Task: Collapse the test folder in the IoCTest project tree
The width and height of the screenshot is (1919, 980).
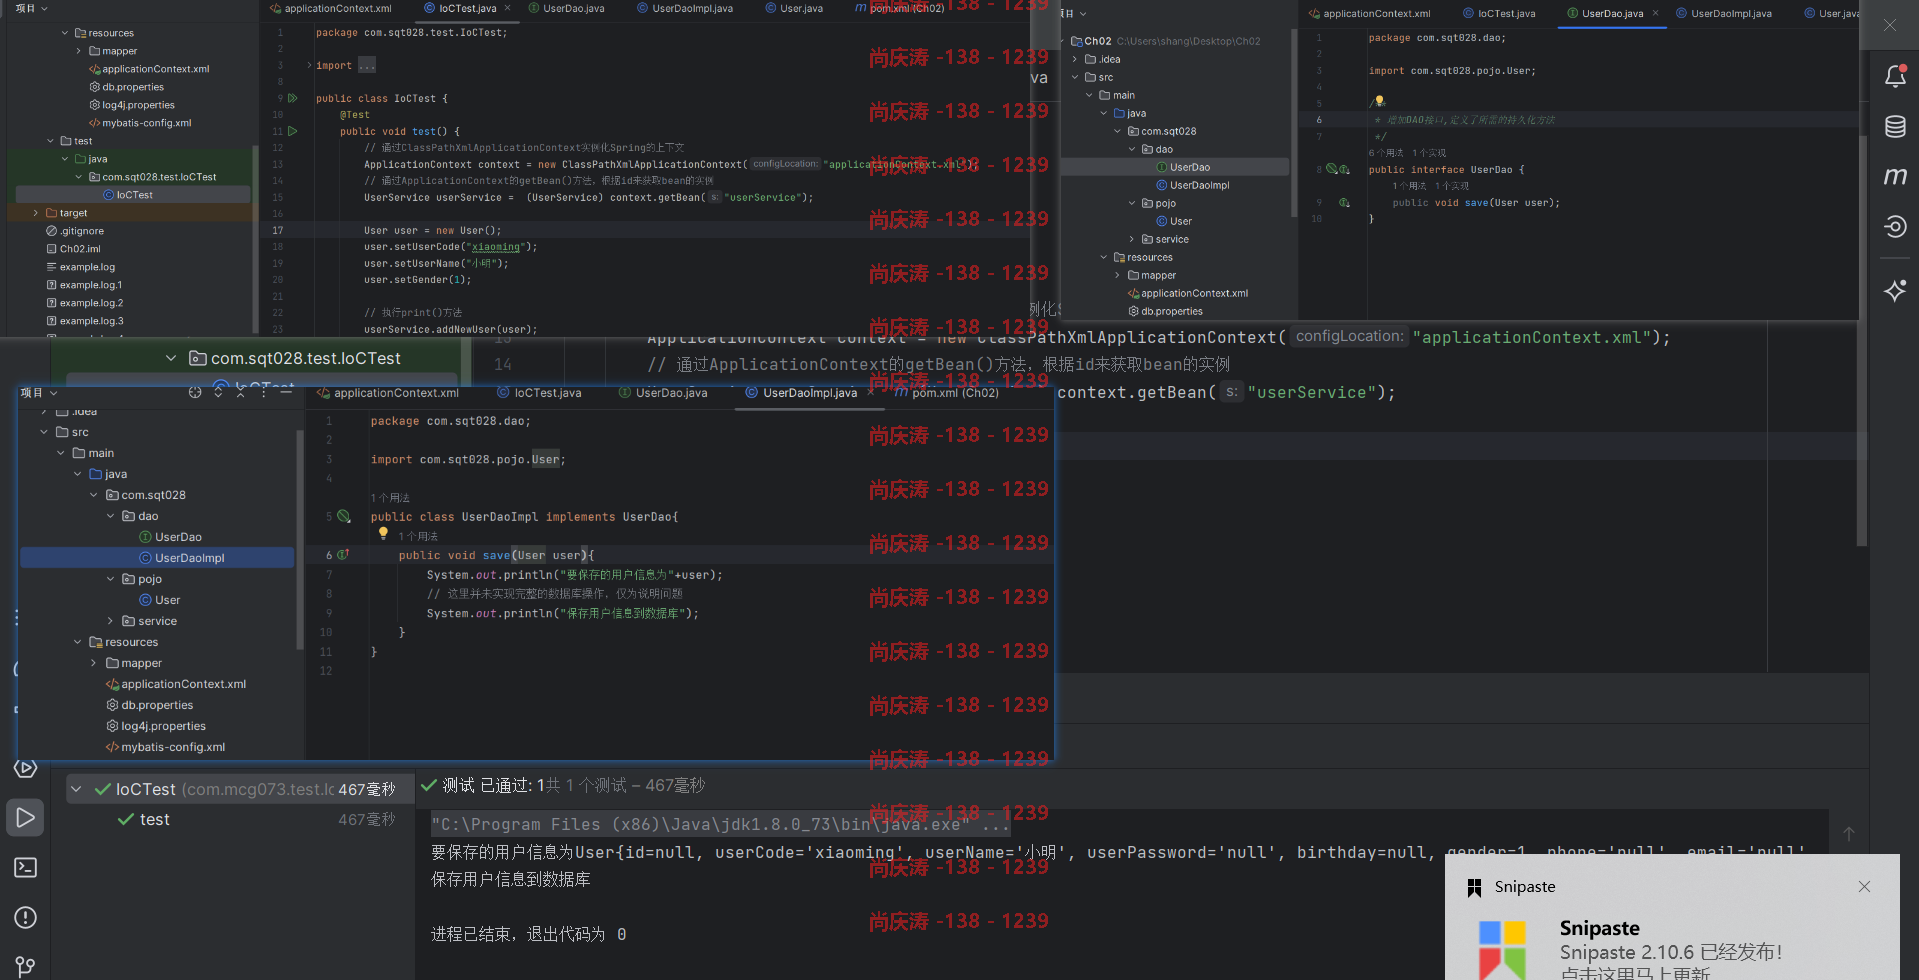Action: coord(51,141)
